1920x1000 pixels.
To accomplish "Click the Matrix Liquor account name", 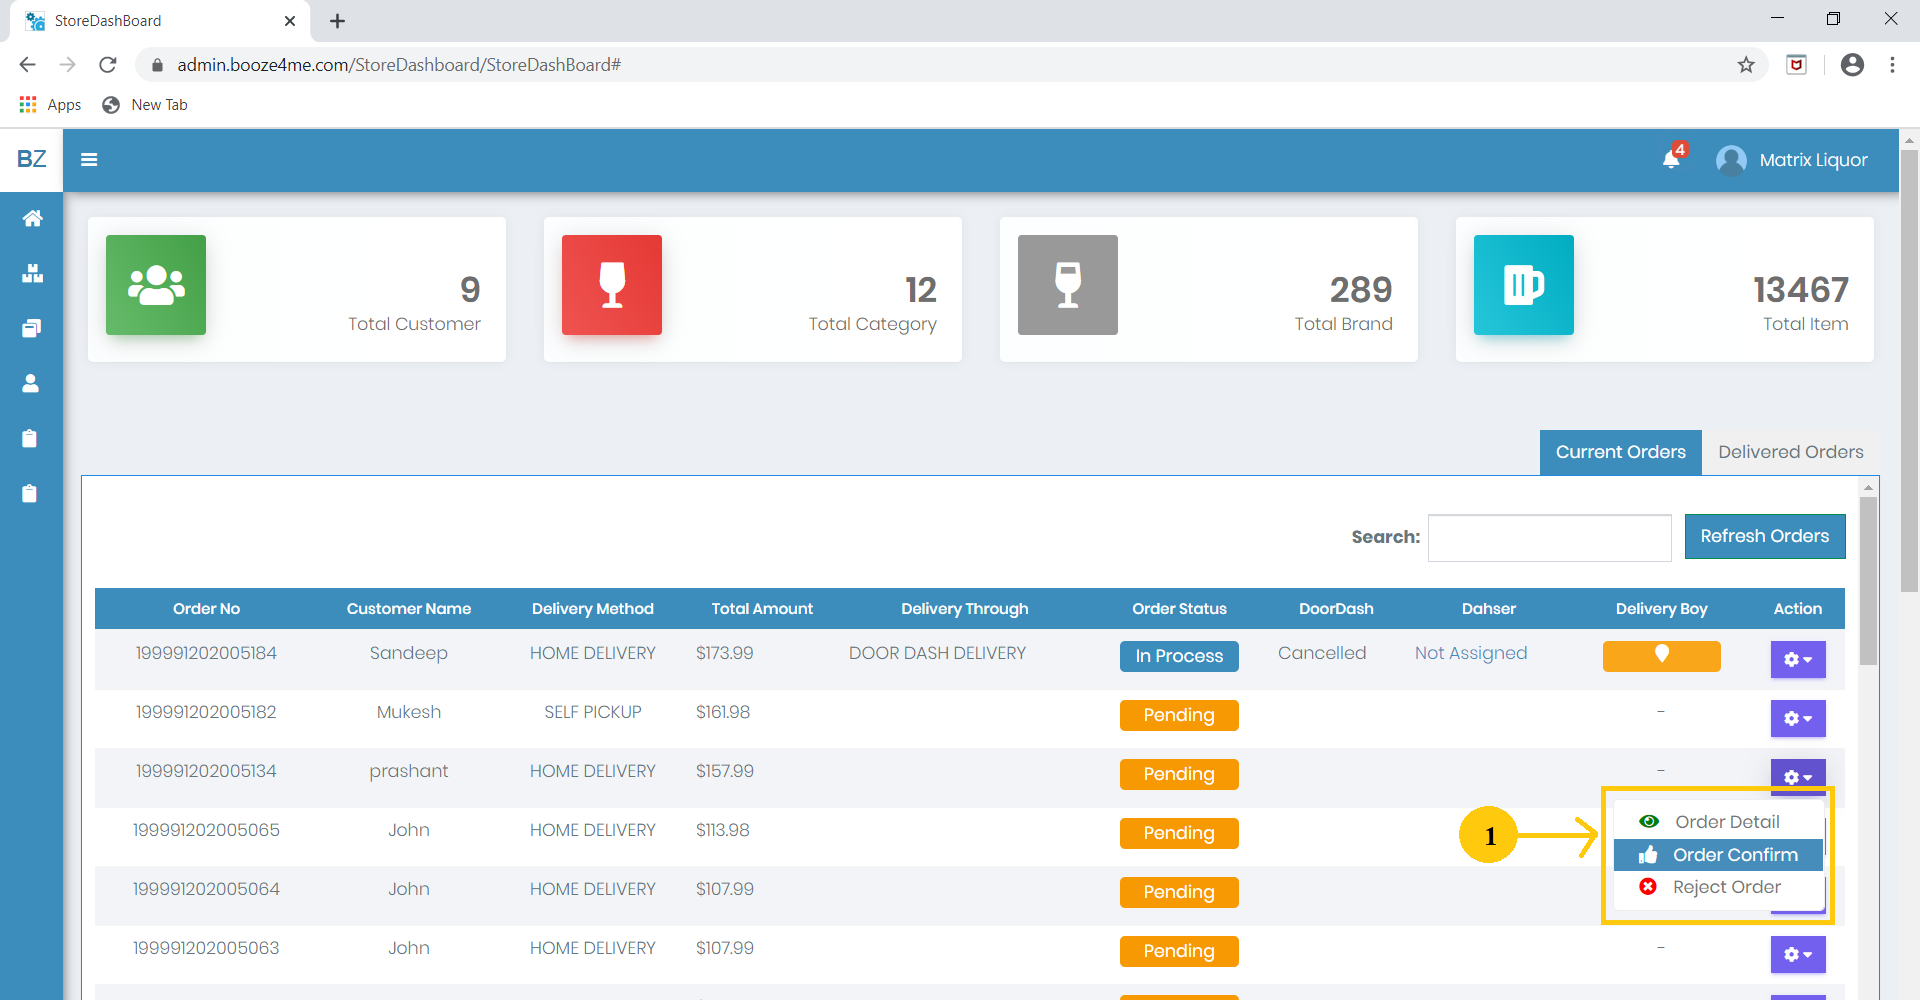I will 1813,160.
